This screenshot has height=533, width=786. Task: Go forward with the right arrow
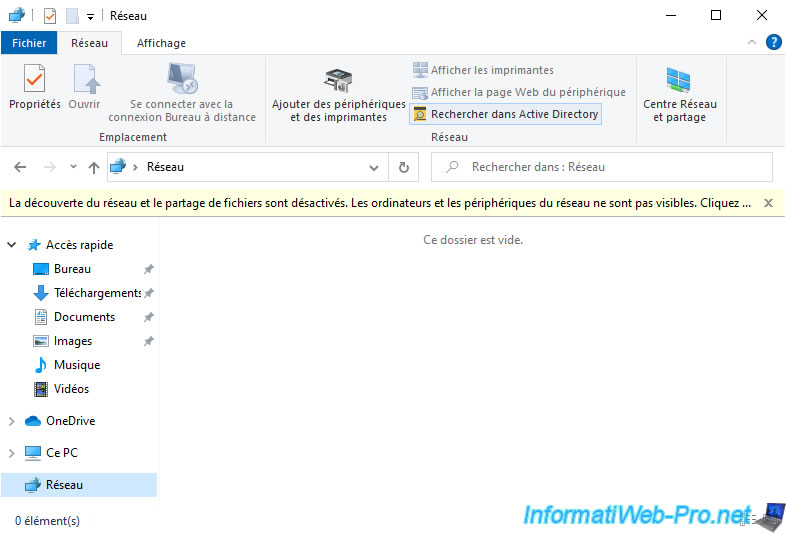coord(50,167)
